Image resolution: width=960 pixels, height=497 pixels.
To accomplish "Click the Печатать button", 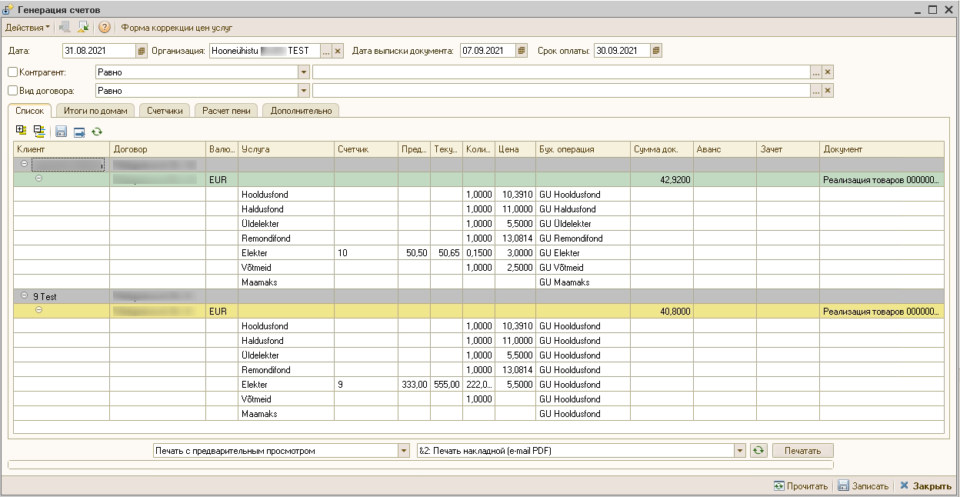I will pyautogui.click(x=803, y=450).
